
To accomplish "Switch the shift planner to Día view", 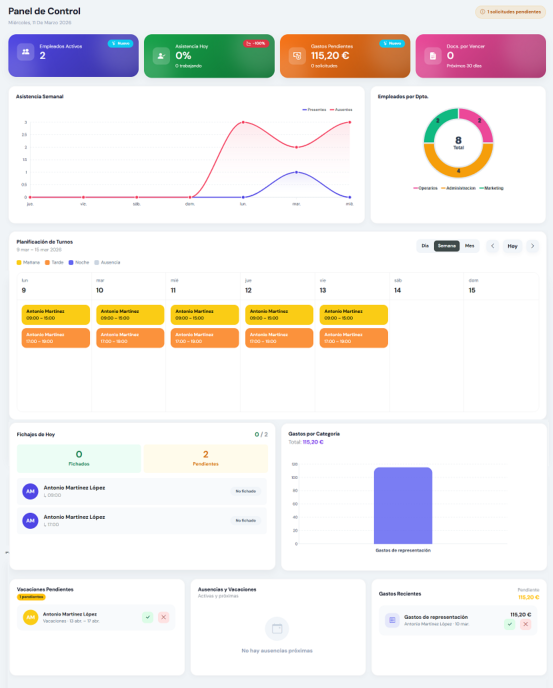I will pos(425,246).
